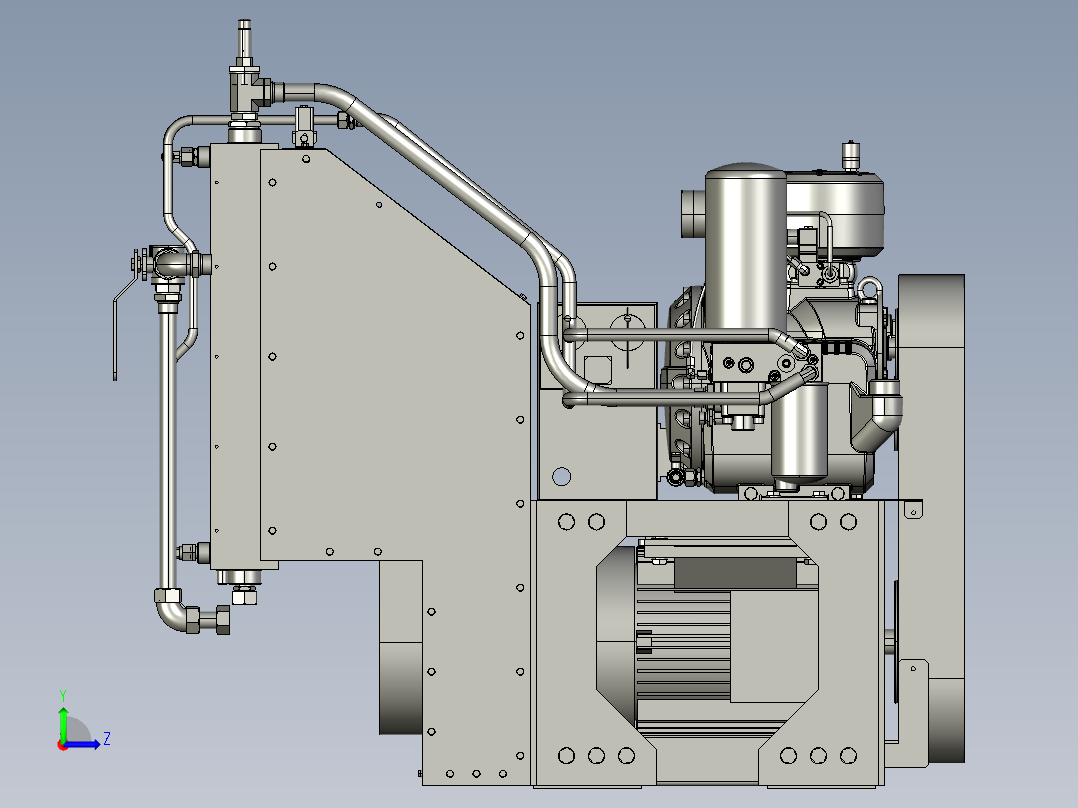The height and width of the screenshot is (808, 1078).
Task: Click the red origin dot of the axis triad
Action: 62,746
